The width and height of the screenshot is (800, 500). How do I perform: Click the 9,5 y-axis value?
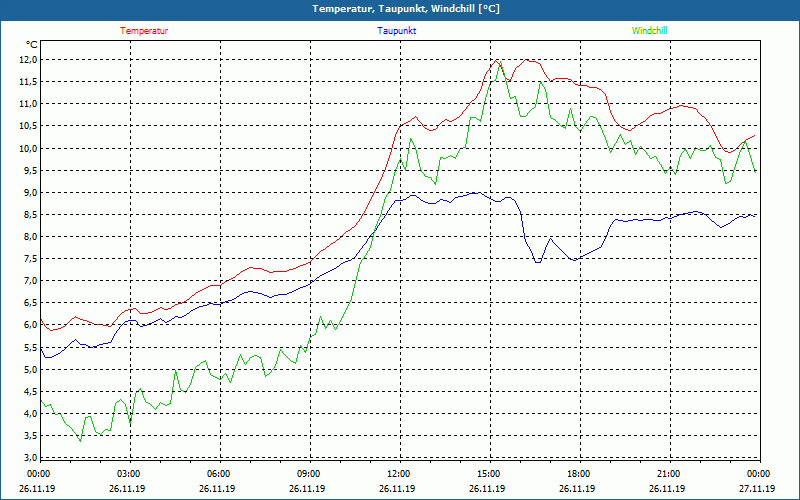31,170
